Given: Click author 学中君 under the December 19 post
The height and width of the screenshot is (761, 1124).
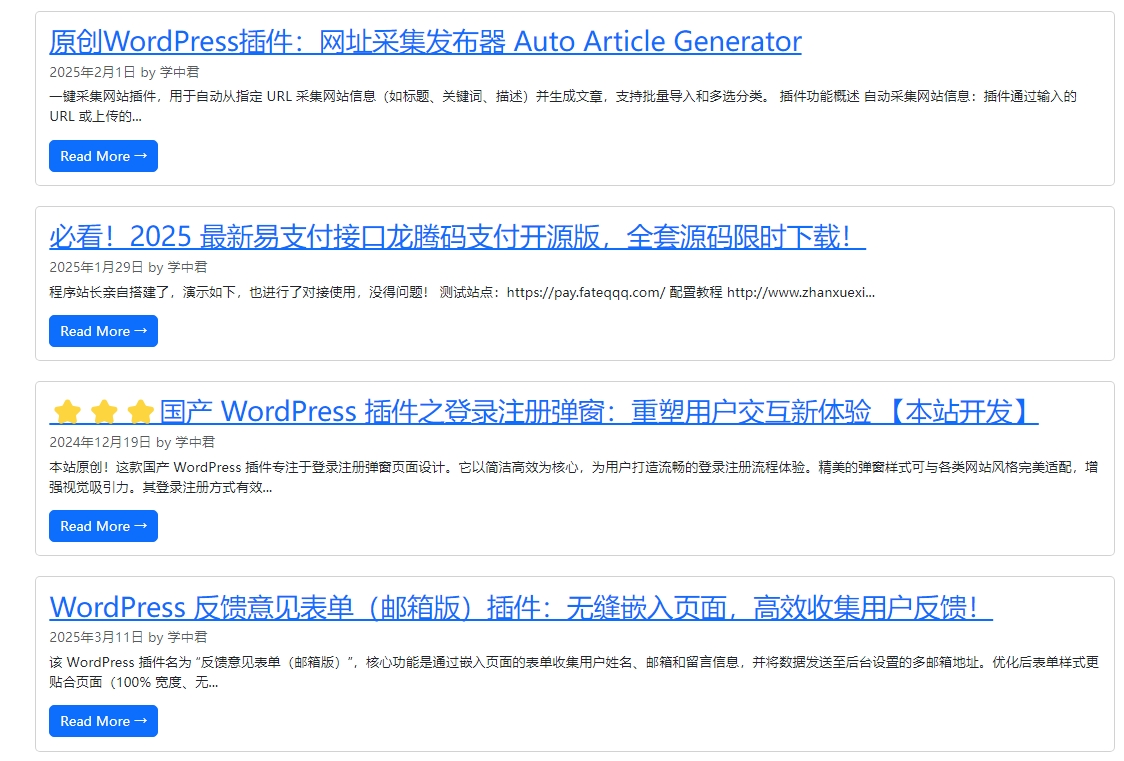Looking at the screenshot, I should coord(197,441).
